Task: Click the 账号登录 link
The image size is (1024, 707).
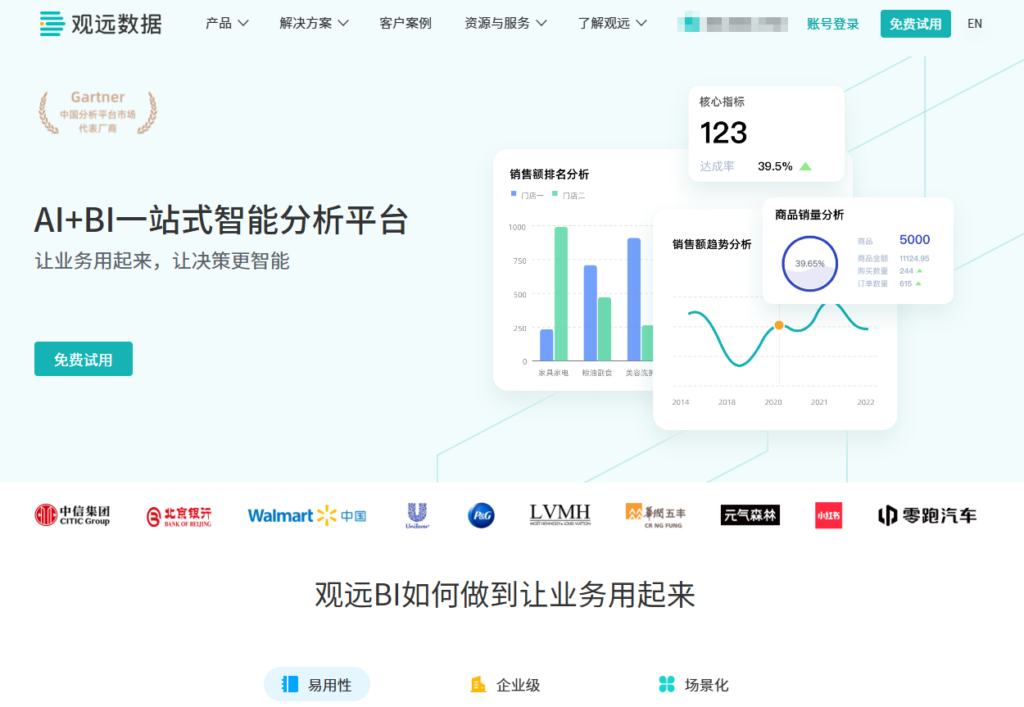Action: pos(832,23)
